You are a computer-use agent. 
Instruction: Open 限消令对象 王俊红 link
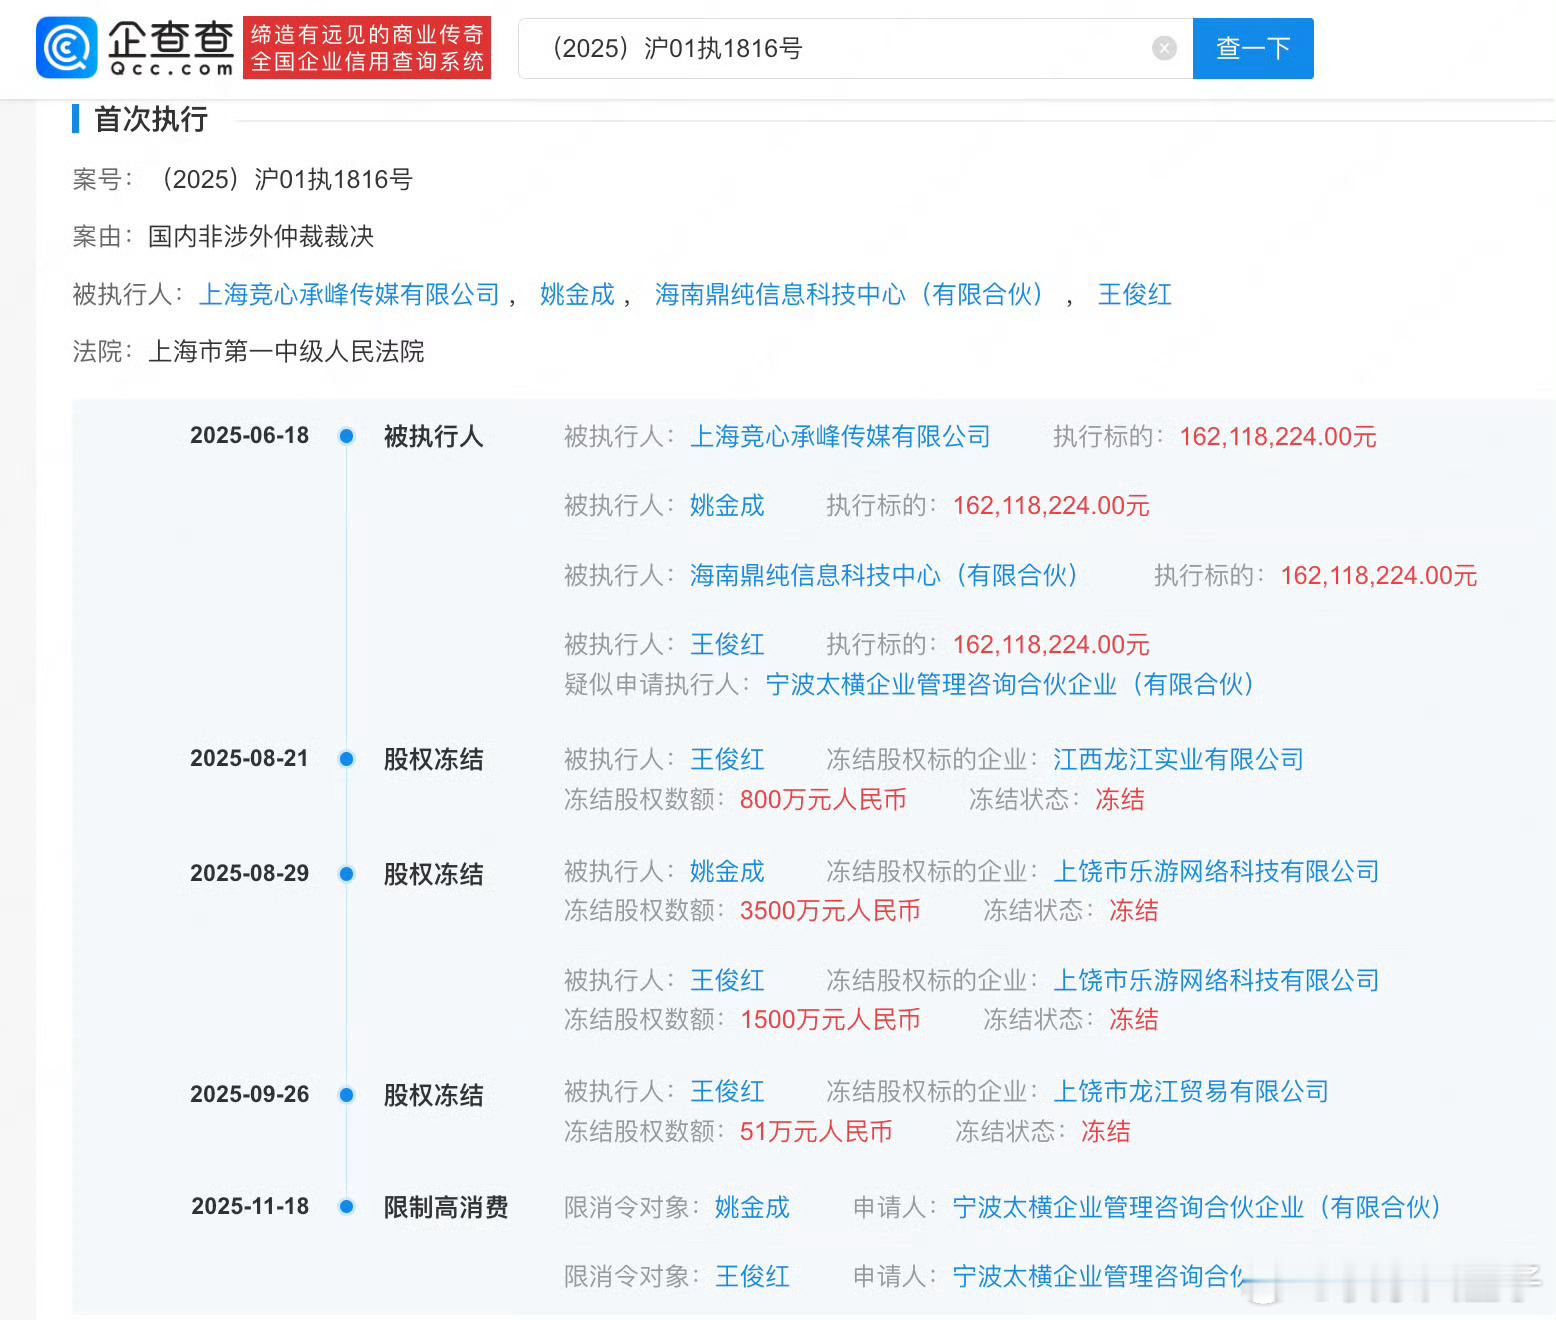pos(752,1276)
